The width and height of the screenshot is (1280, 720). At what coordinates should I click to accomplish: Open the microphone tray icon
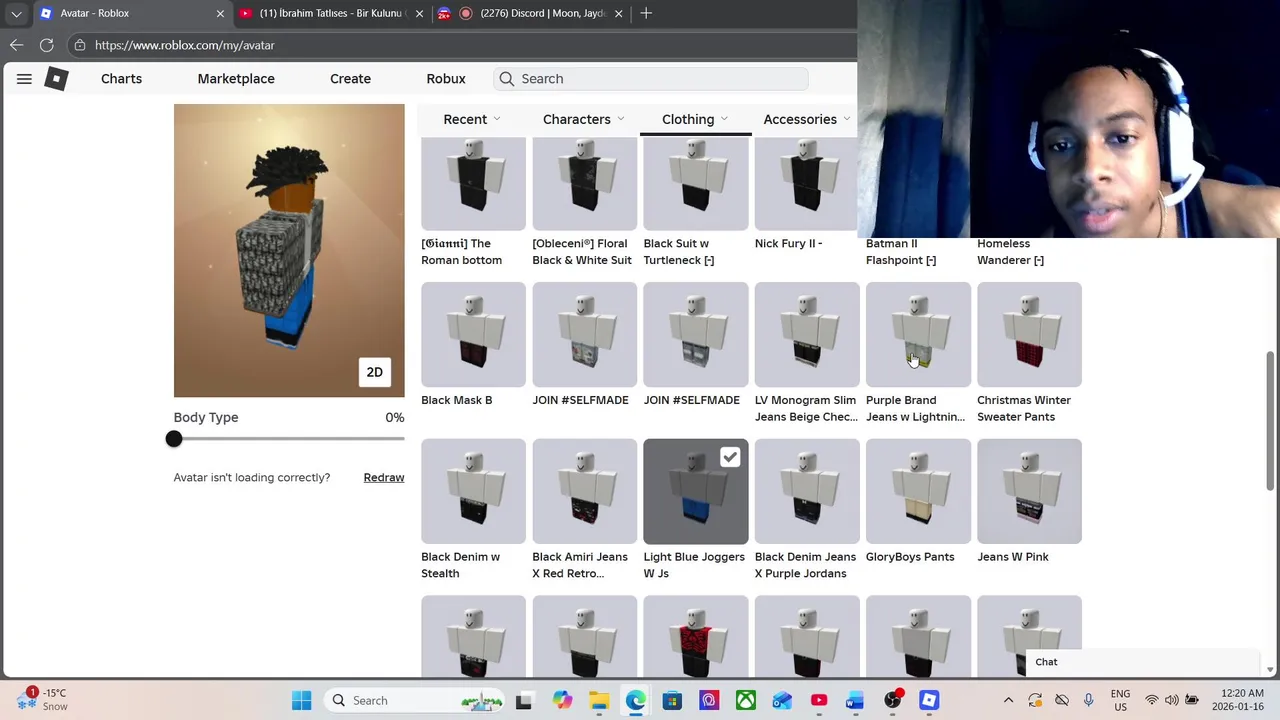1089,701
